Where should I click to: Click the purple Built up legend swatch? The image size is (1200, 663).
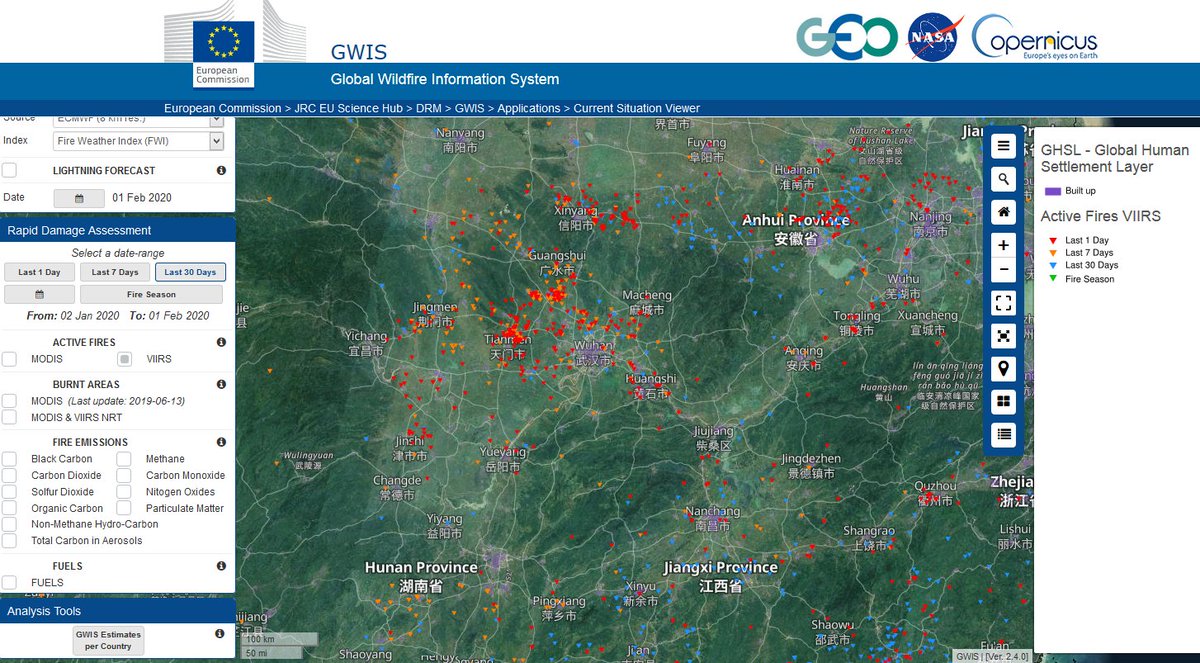click(1051, 191)
